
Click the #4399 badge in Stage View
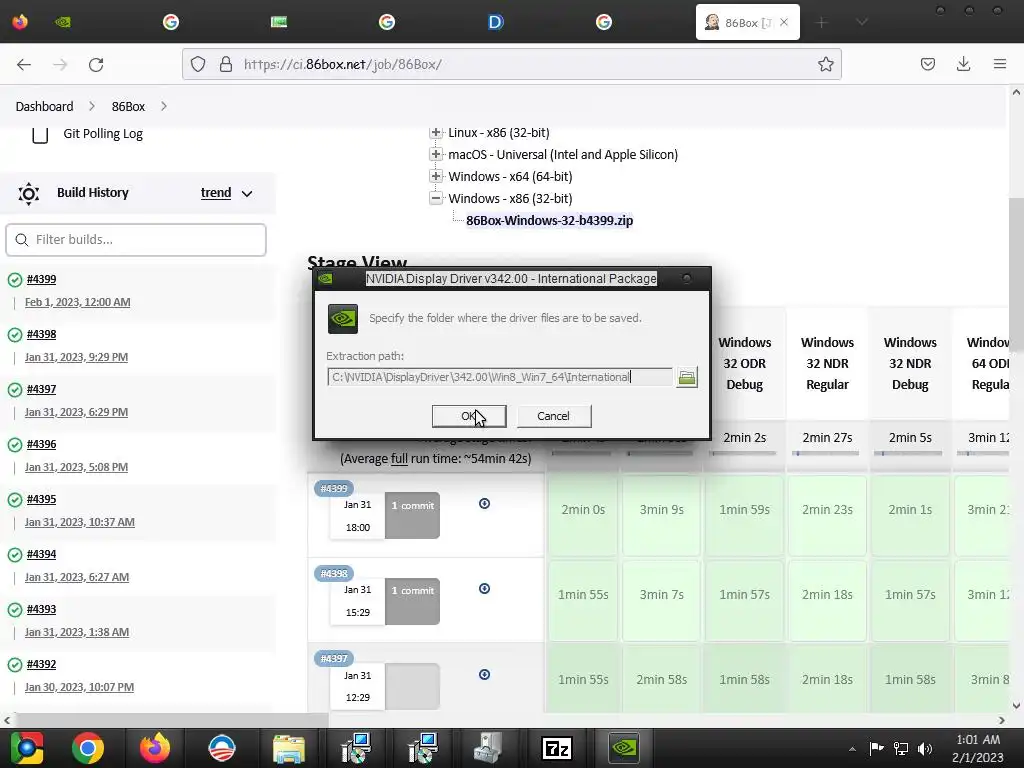[x=334, y=488]
